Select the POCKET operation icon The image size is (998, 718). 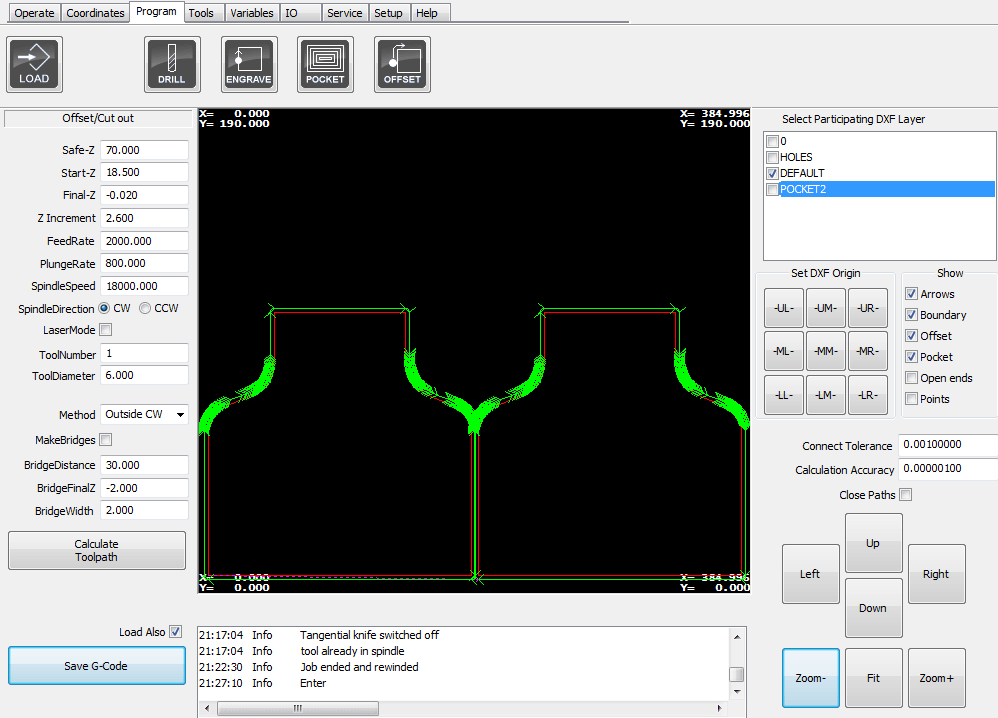[324, 63]
